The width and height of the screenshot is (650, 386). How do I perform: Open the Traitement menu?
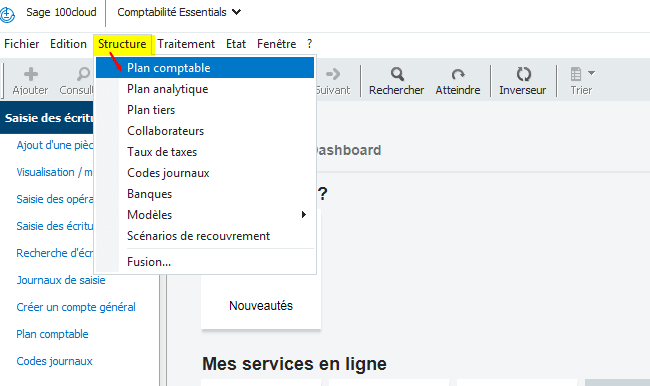coord(186,44)
